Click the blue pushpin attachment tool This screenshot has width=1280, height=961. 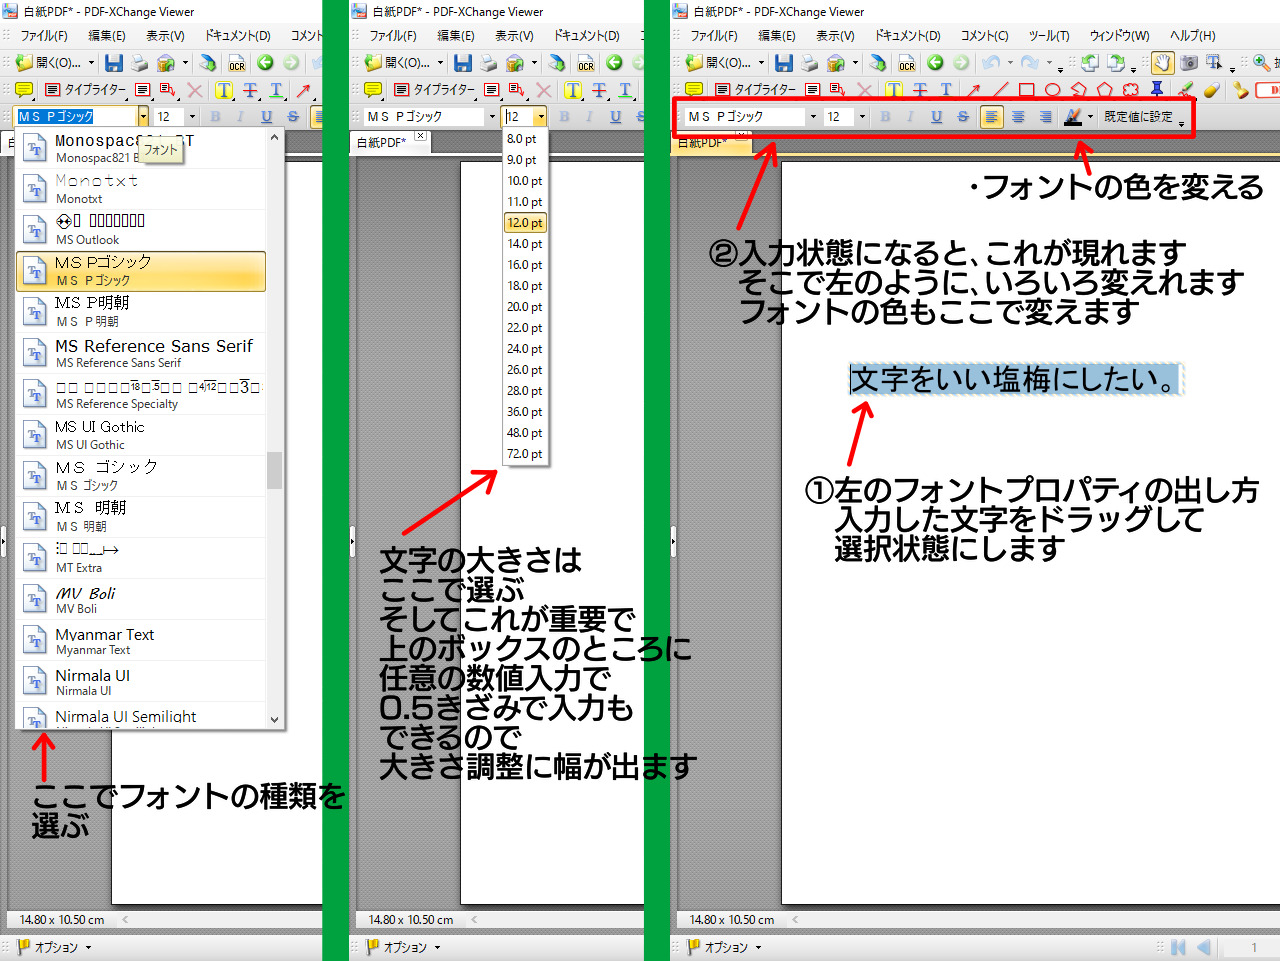[1157, 90]
